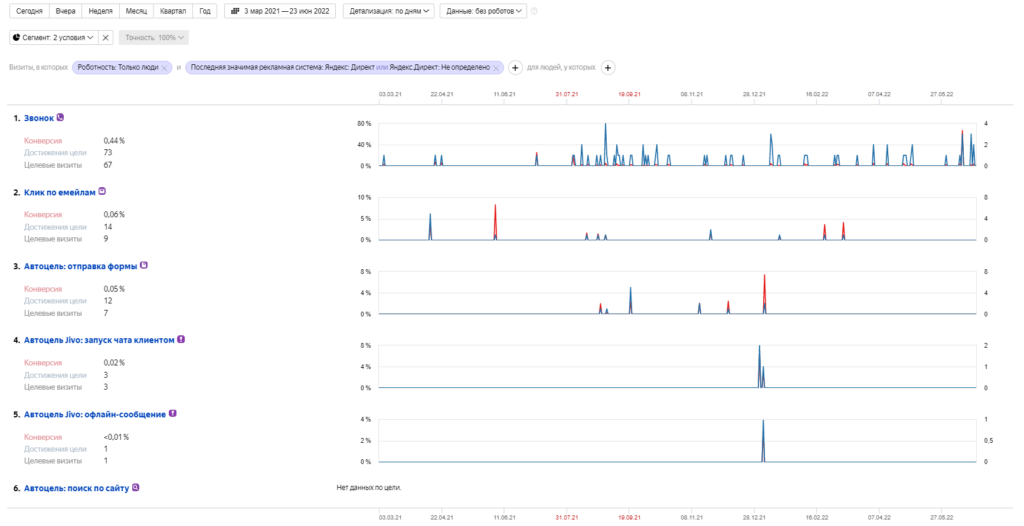Open the Детализация: по дням dropdown
Screen dimensions: 1024x526
(389, 11)
